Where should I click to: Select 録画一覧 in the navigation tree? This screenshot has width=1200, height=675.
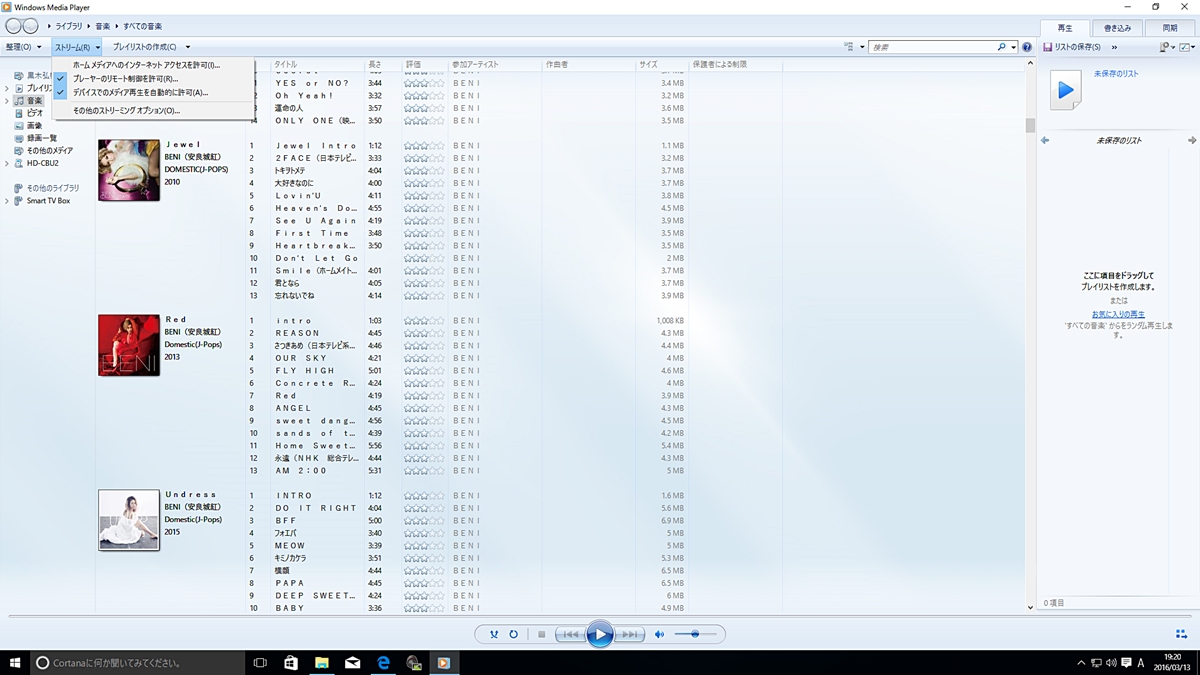click(42, 138)
